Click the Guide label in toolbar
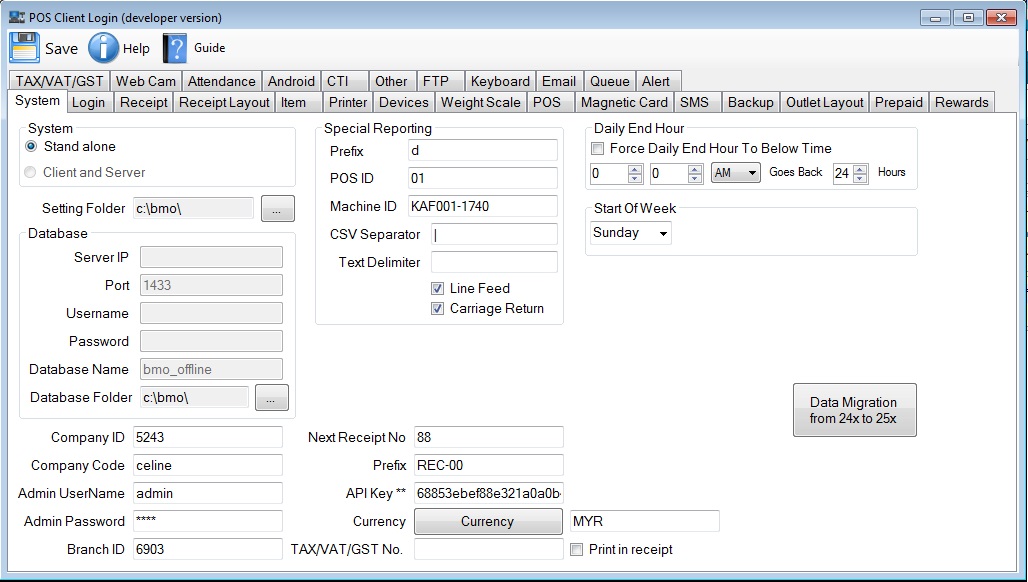 point(210,48)
